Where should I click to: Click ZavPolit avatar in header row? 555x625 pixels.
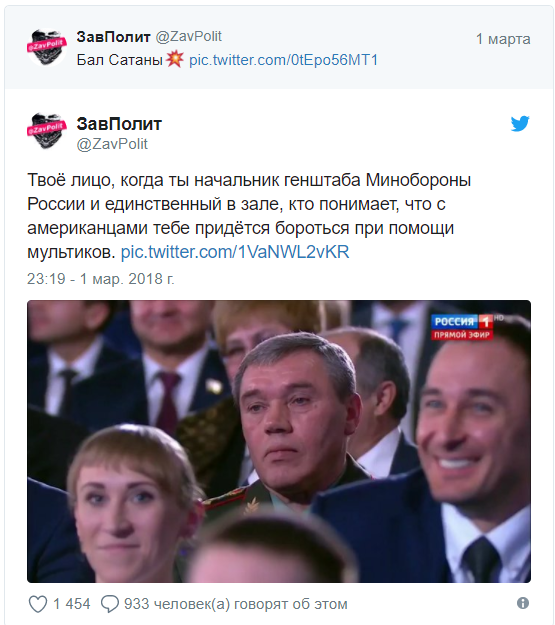[x=47, y=47]
